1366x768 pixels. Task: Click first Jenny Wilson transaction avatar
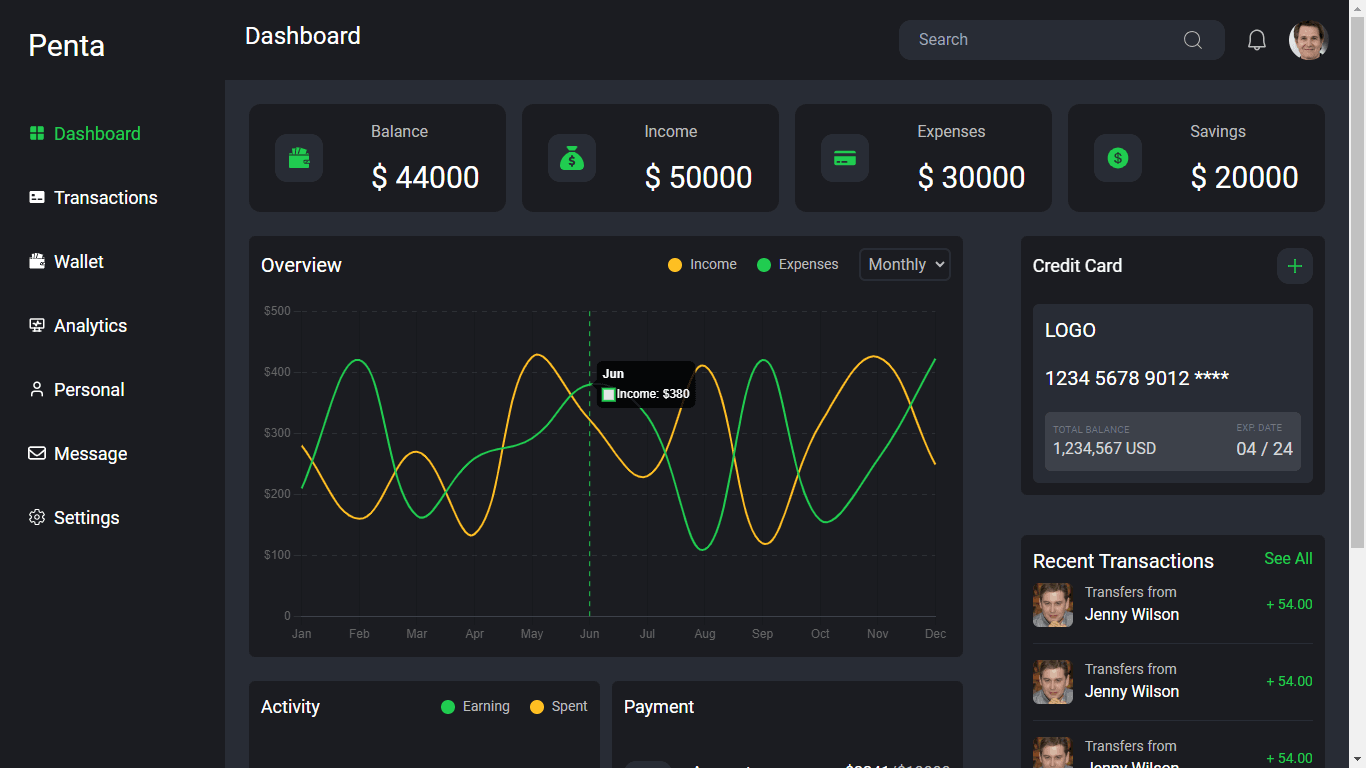click(1053, 605)
